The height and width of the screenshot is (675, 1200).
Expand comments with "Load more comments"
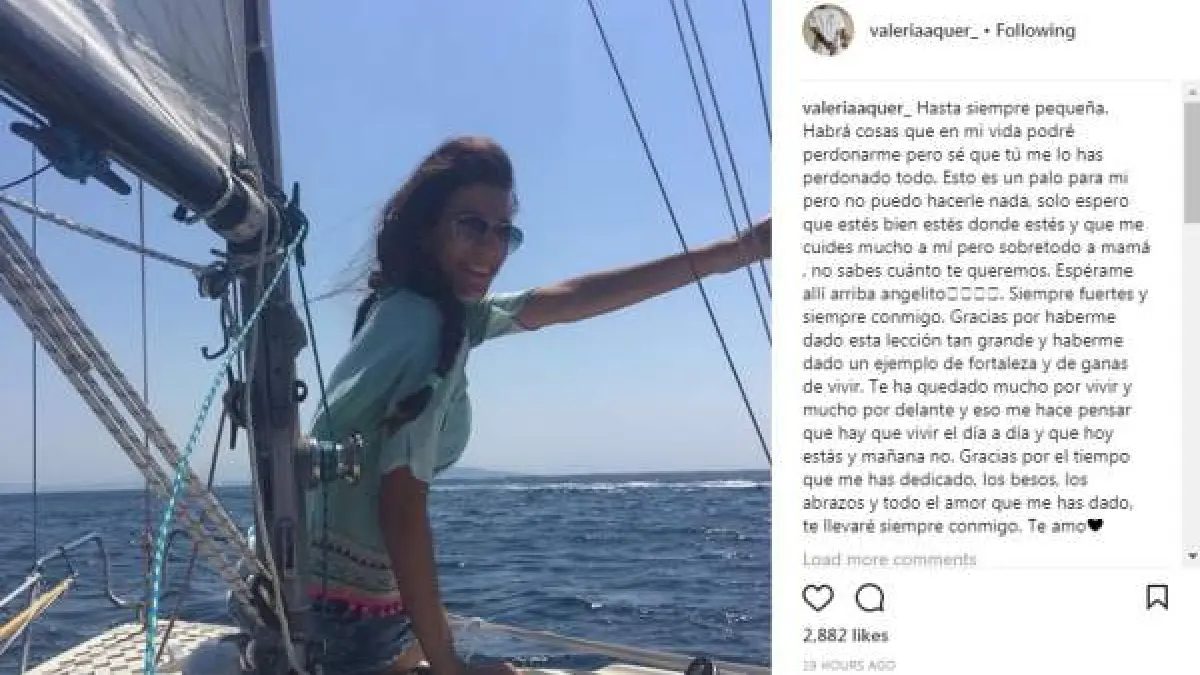(889, 559)
